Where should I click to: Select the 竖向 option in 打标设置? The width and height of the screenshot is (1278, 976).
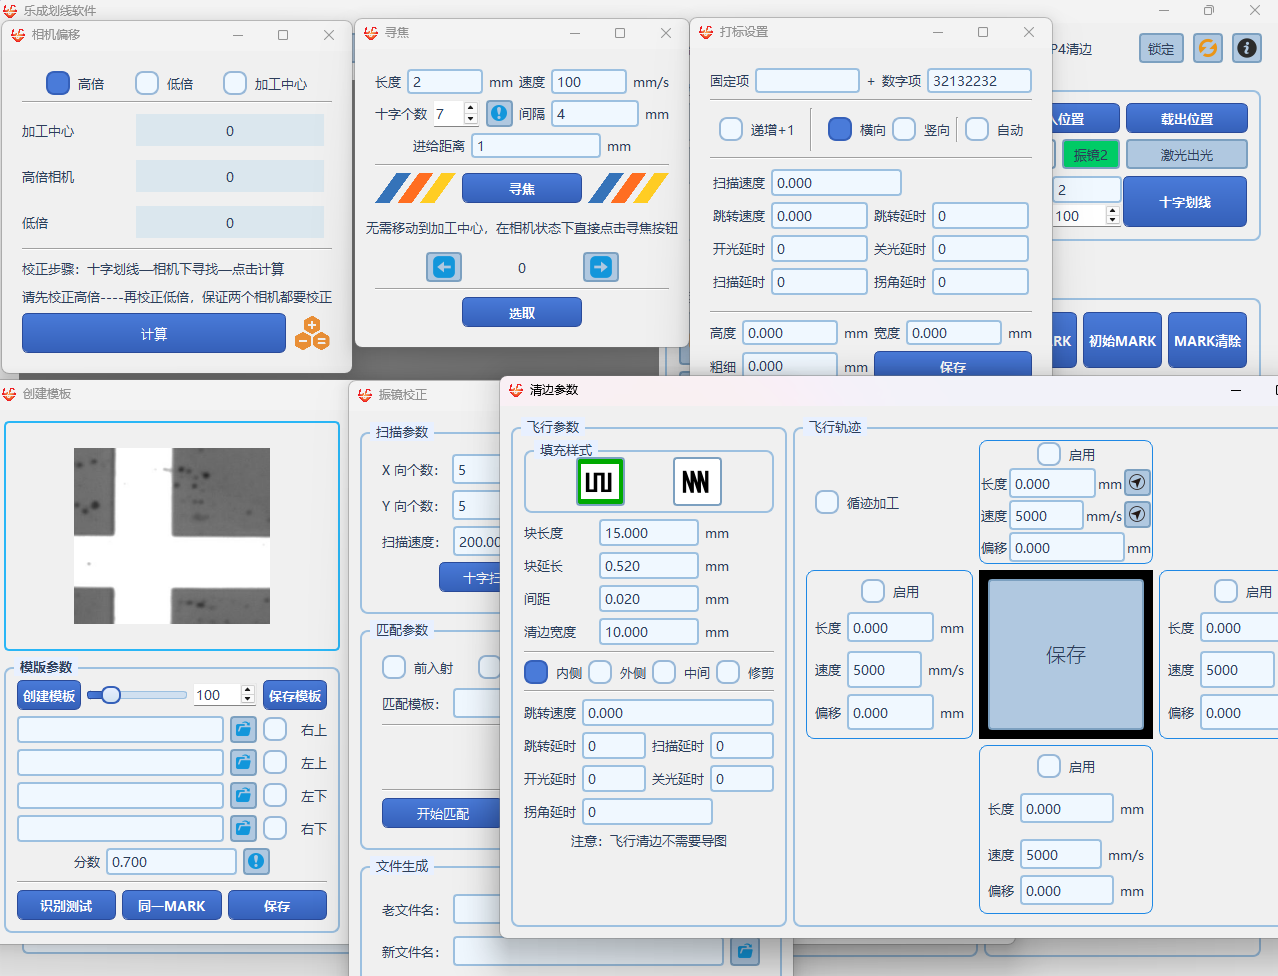(x=904, y=129)
